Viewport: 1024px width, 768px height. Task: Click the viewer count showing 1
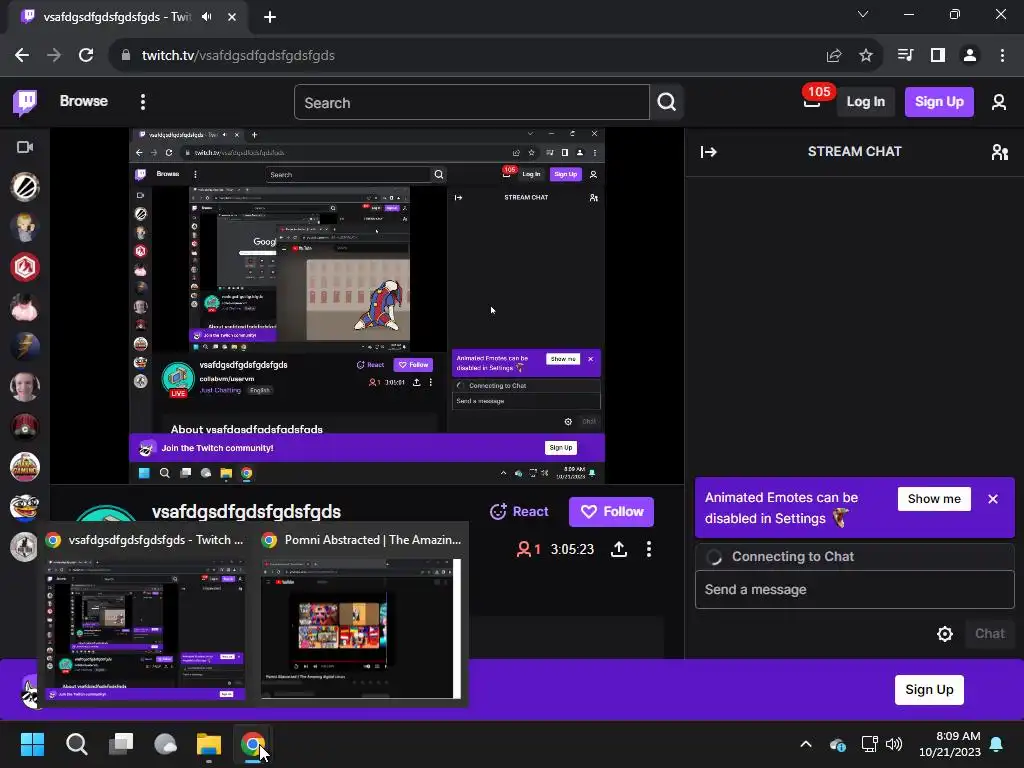coord(529,549)
